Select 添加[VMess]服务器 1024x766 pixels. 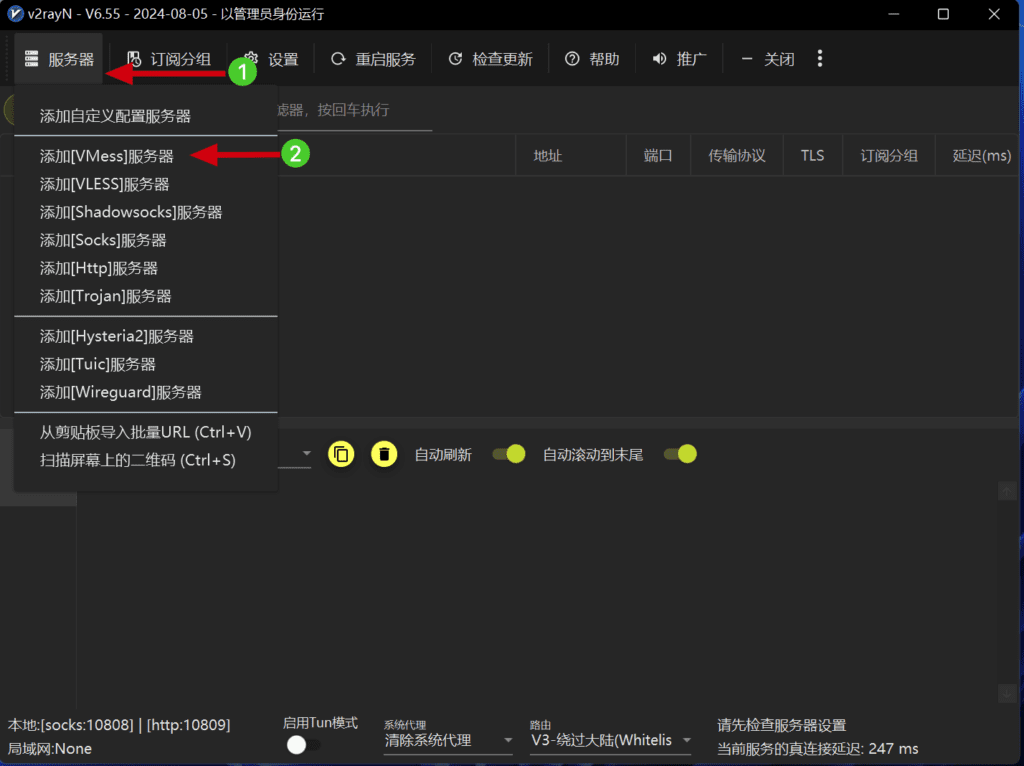click(146, 156)
